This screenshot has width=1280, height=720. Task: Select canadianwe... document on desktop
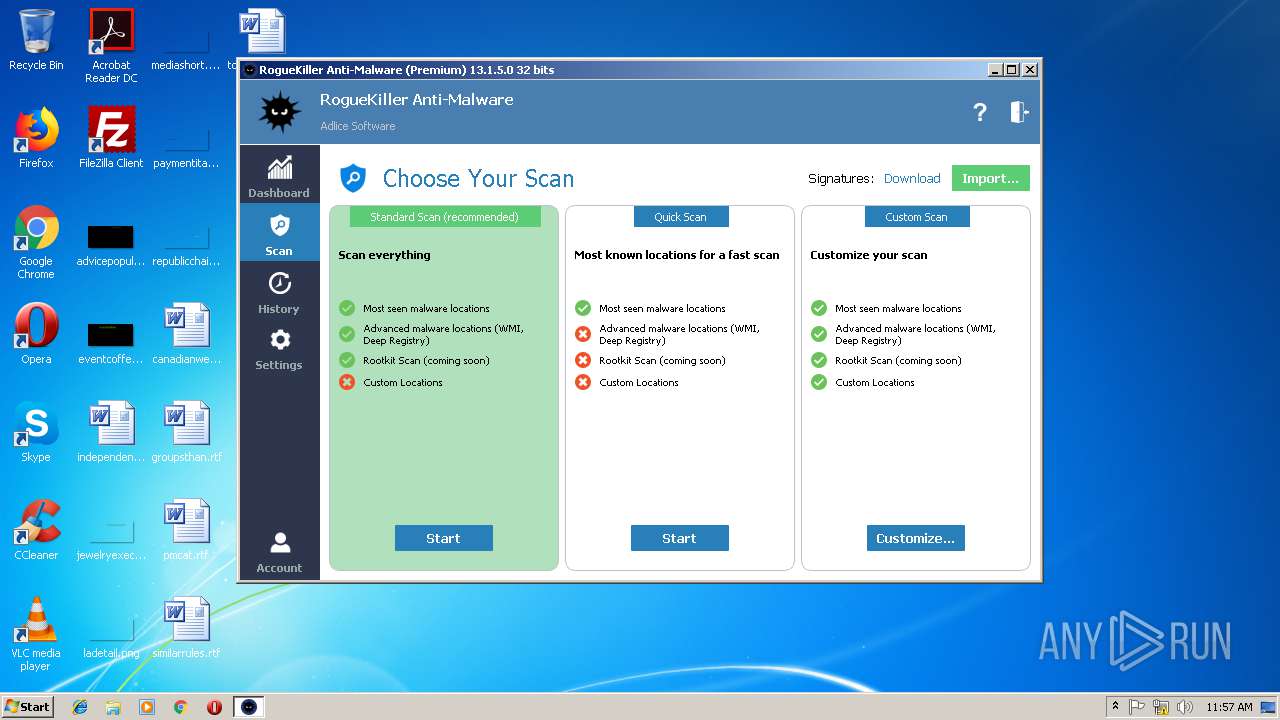click(186, 334)
